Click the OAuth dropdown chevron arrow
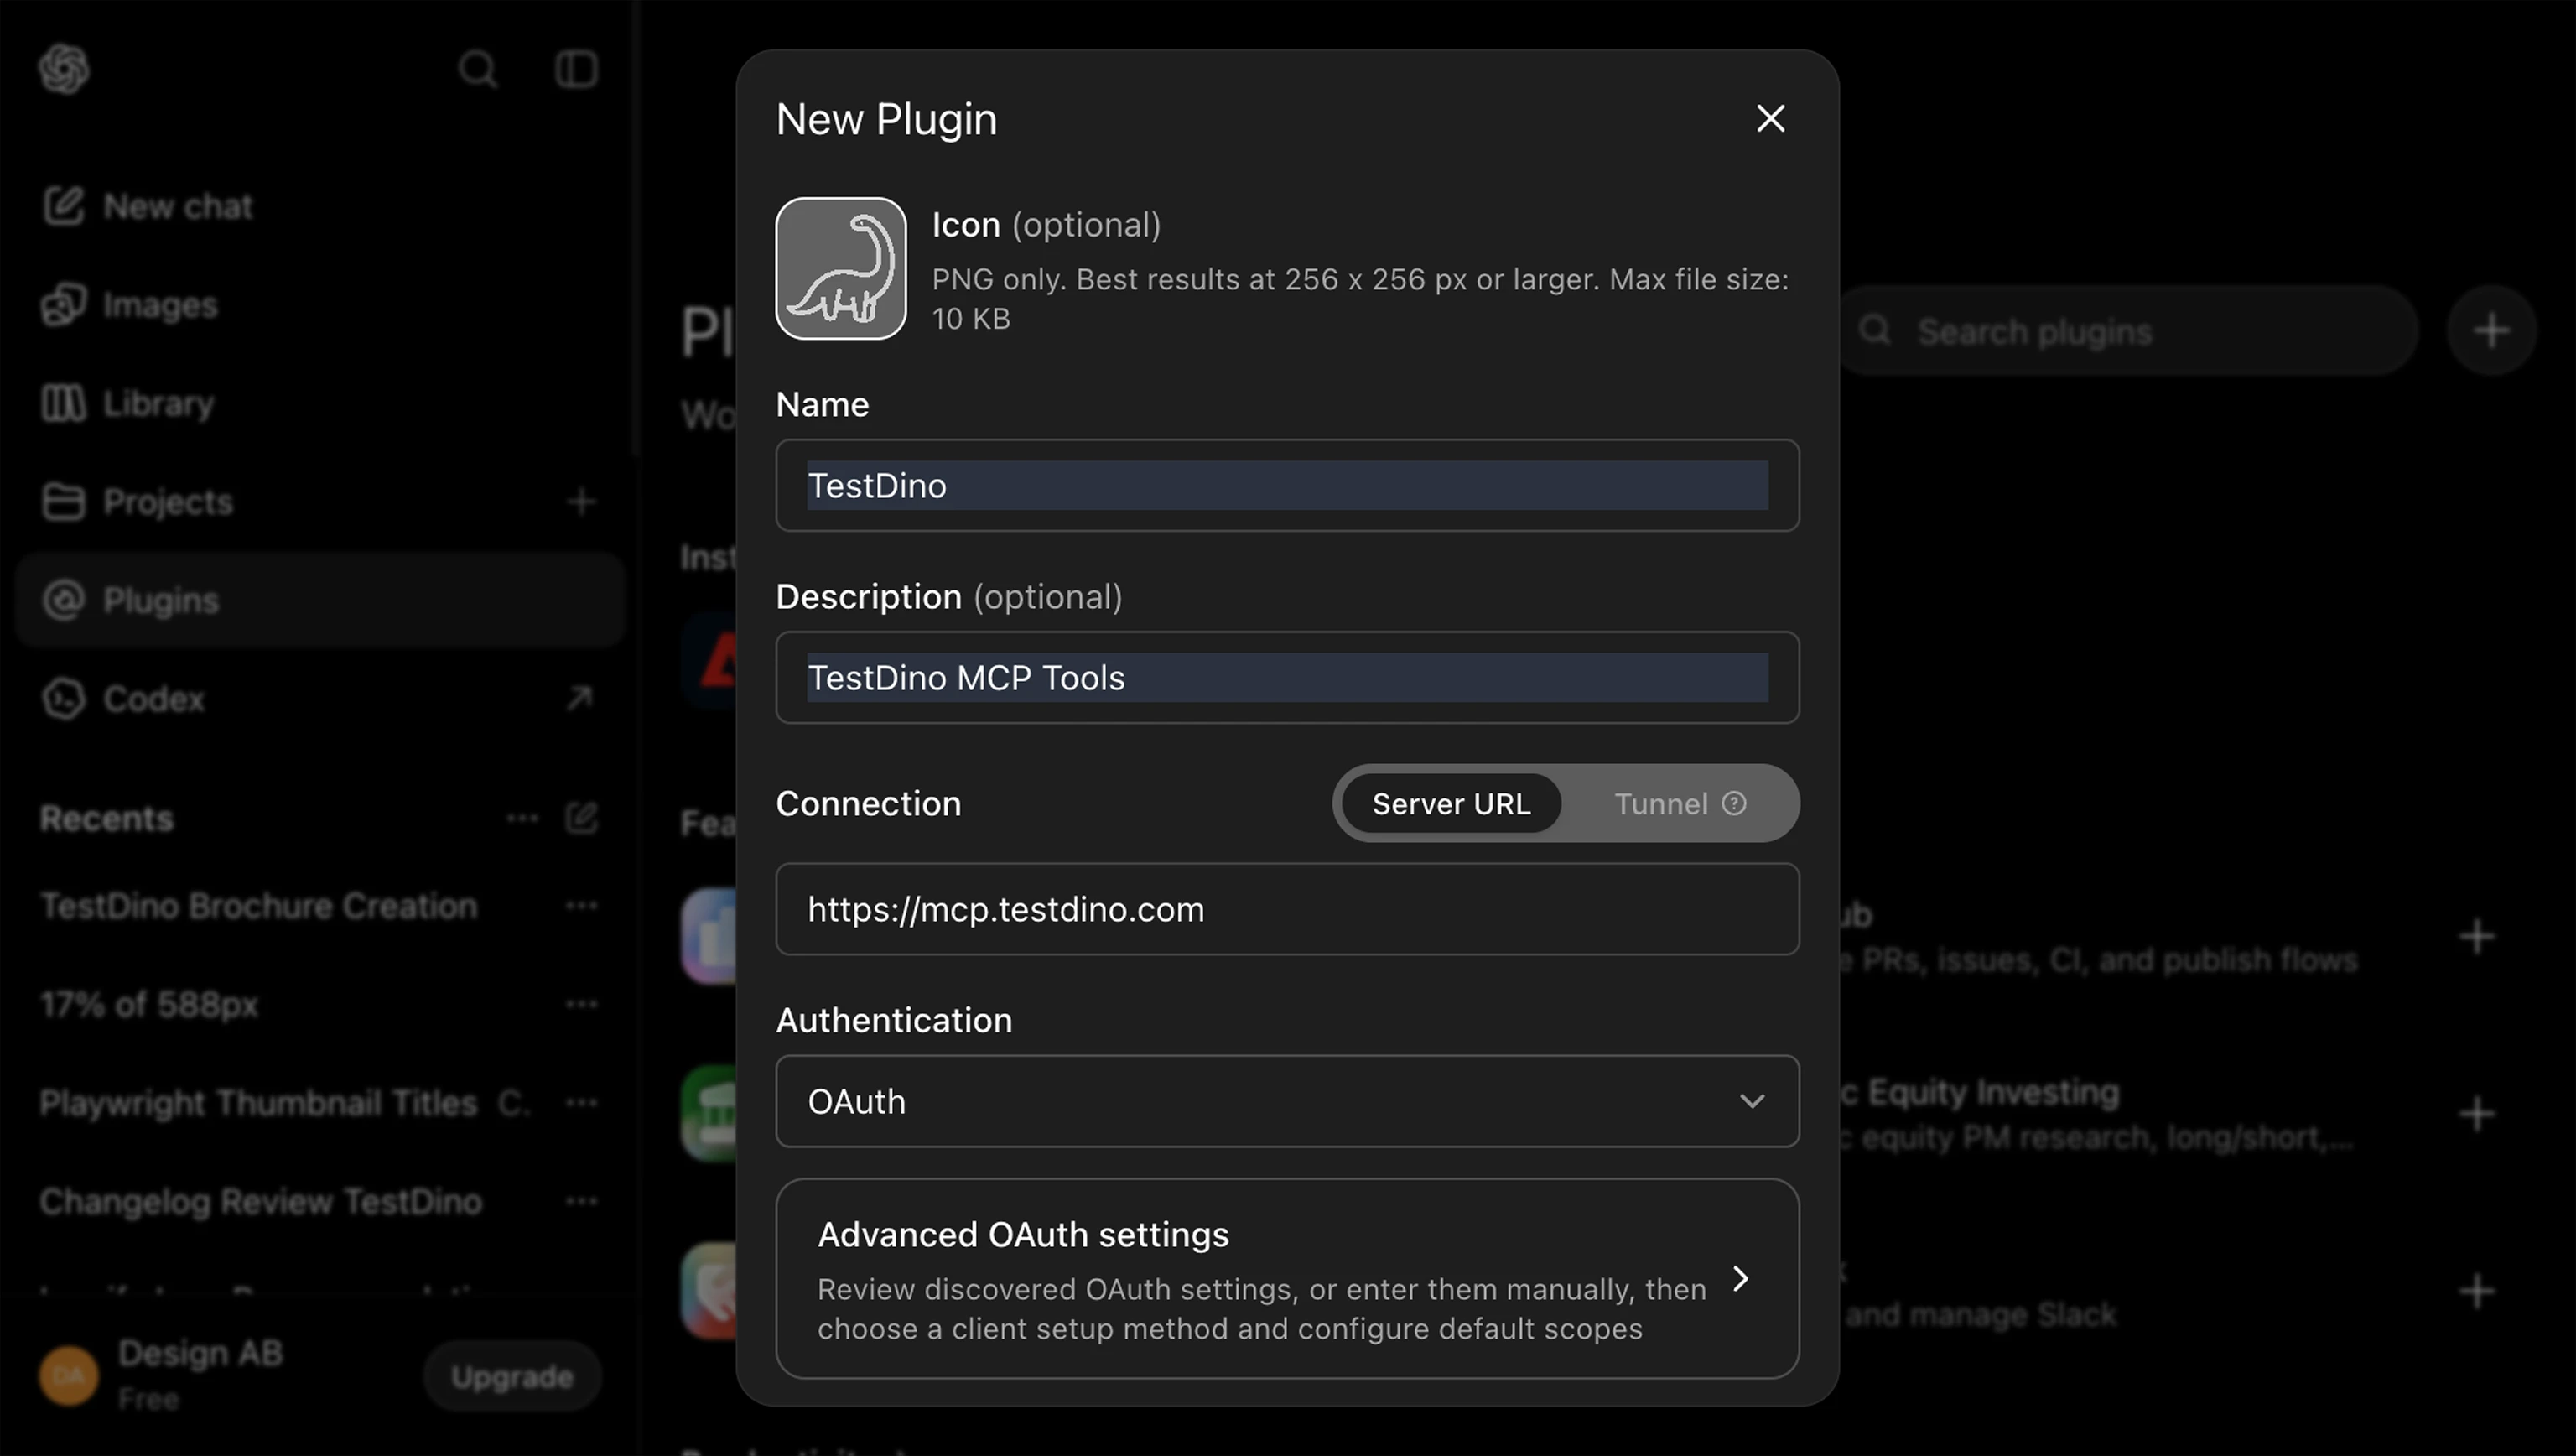This screenshot has height=1456, width=2576. 1752,1101
